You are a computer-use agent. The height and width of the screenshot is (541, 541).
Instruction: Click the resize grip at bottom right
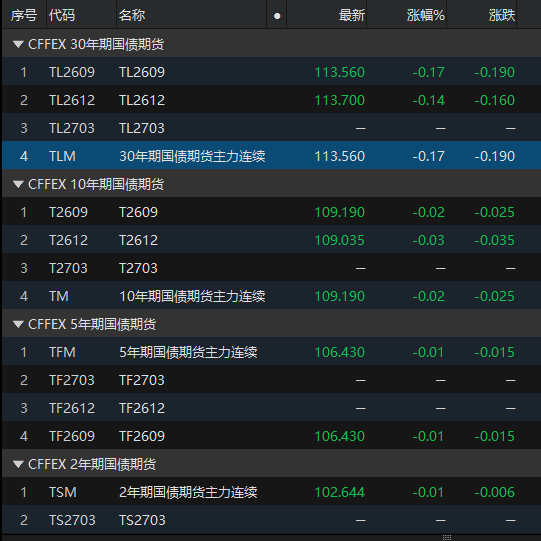pyautogui.click(x=447, y=538)
